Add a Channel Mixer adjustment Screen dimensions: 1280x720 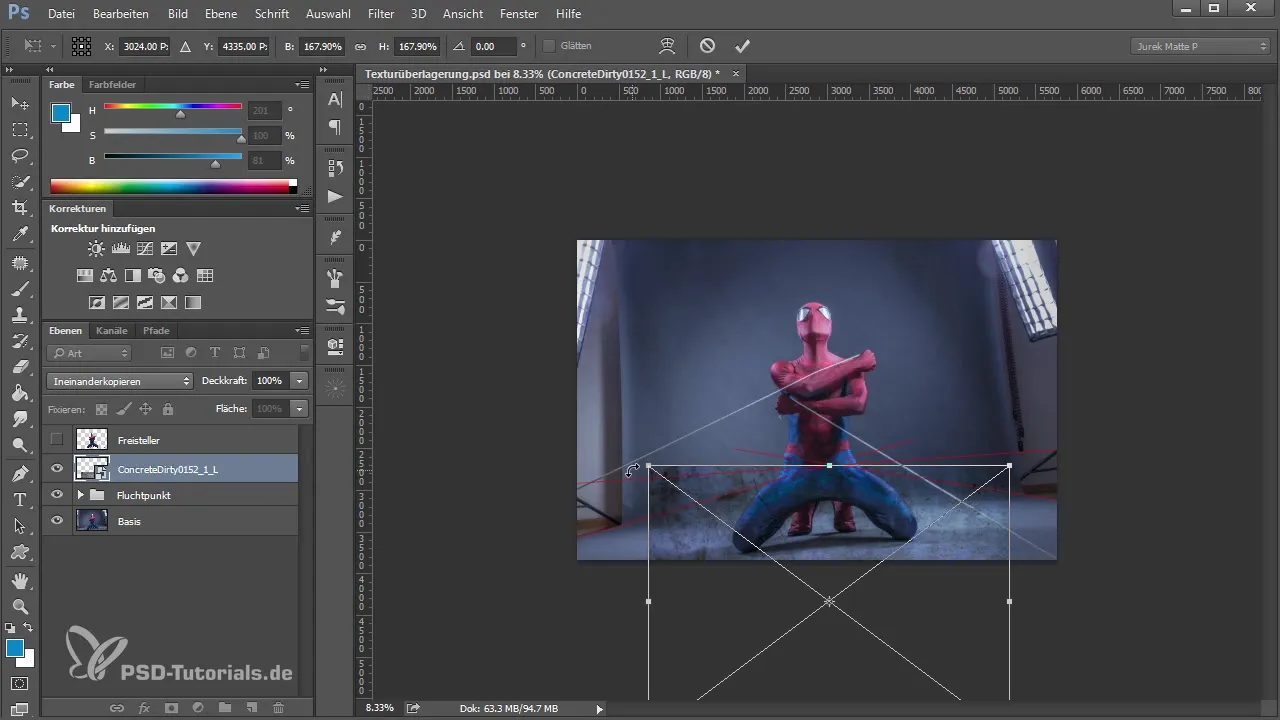(x=181, y=275)
